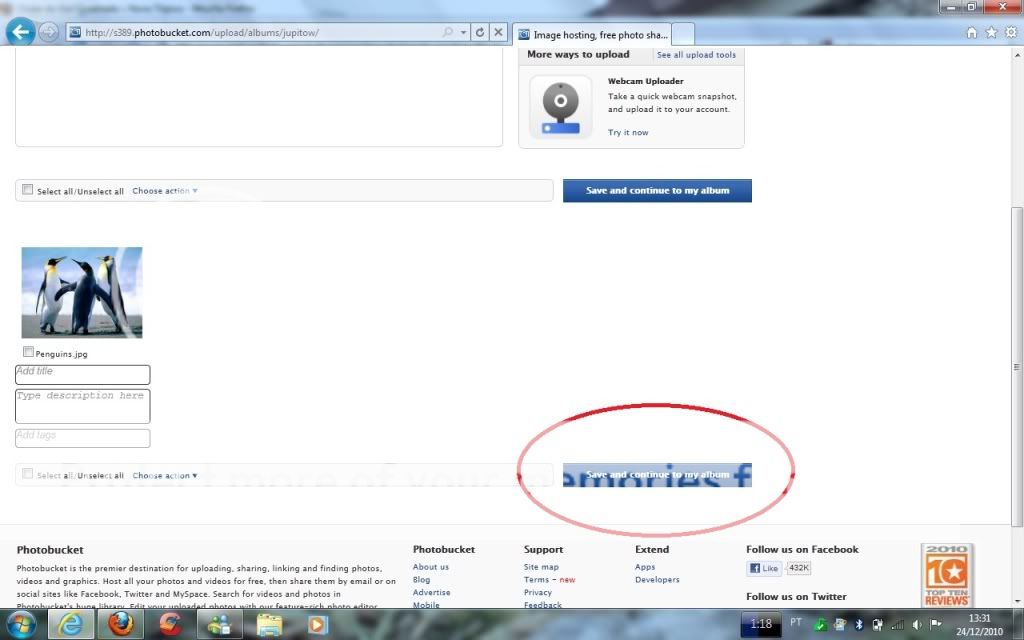Screen dimensions: 1024x640
Task: Open favorites star icon
Action: 991,33
